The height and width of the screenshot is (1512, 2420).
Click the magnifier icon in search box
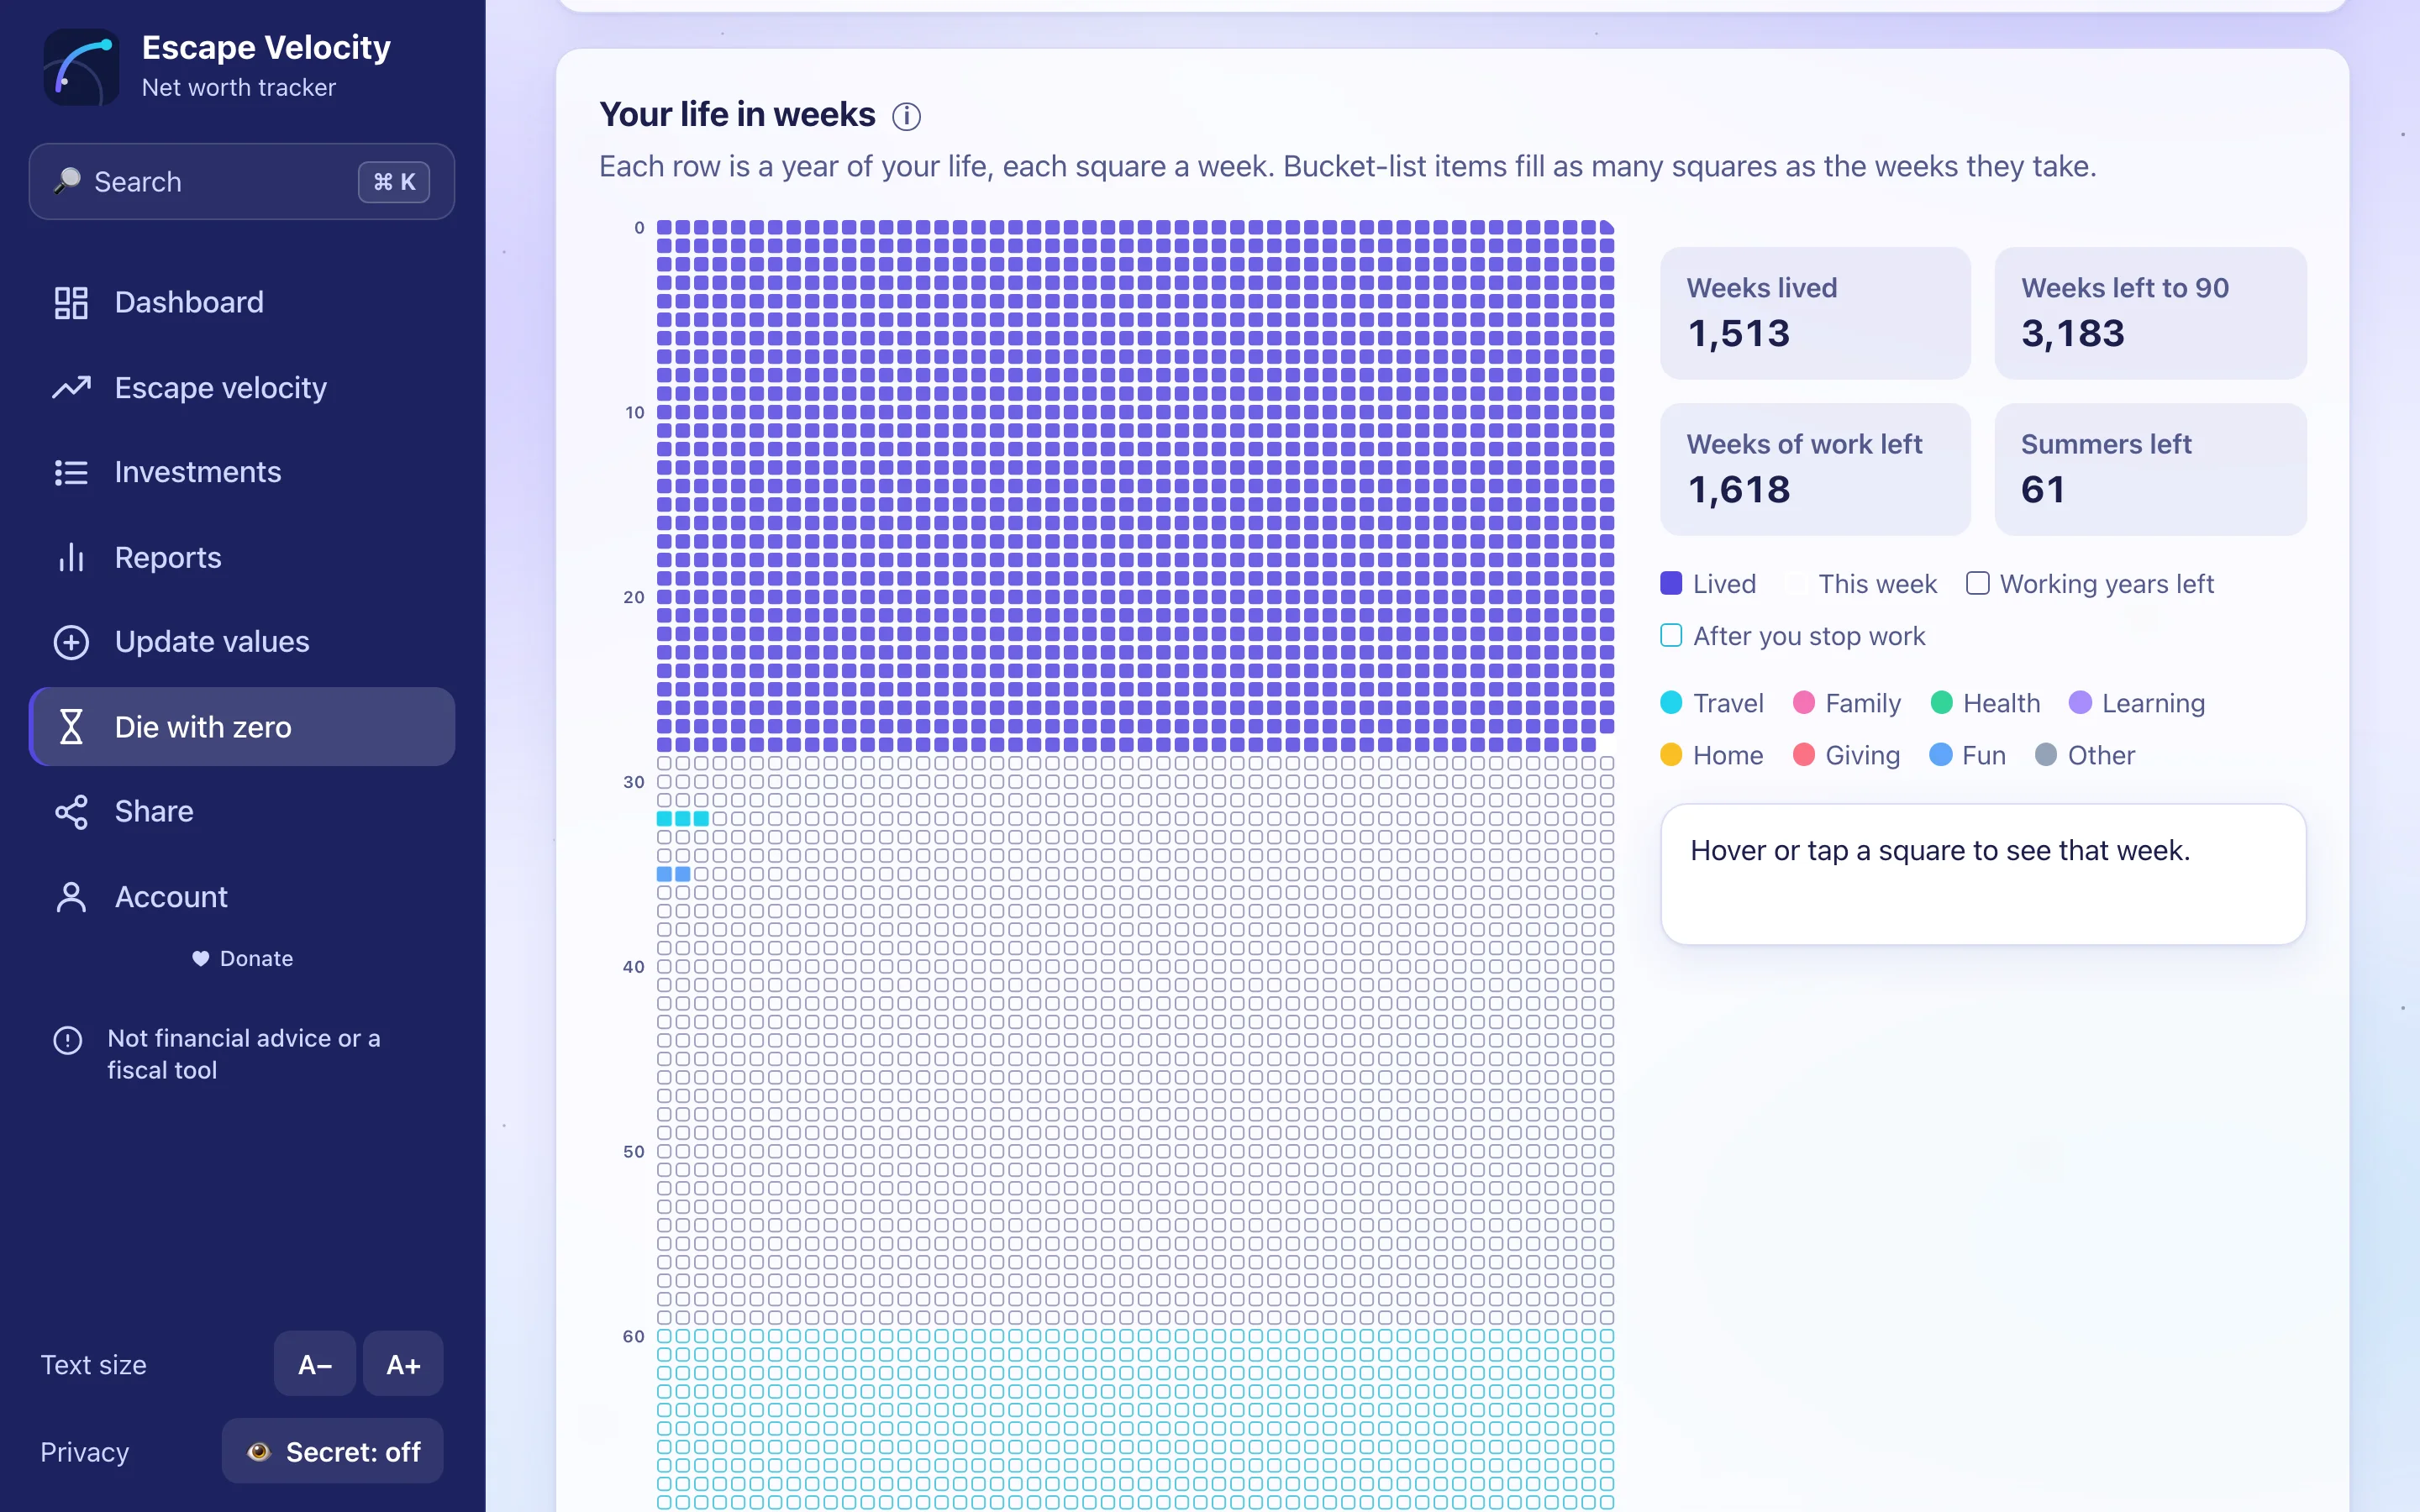tap(67, 181)
